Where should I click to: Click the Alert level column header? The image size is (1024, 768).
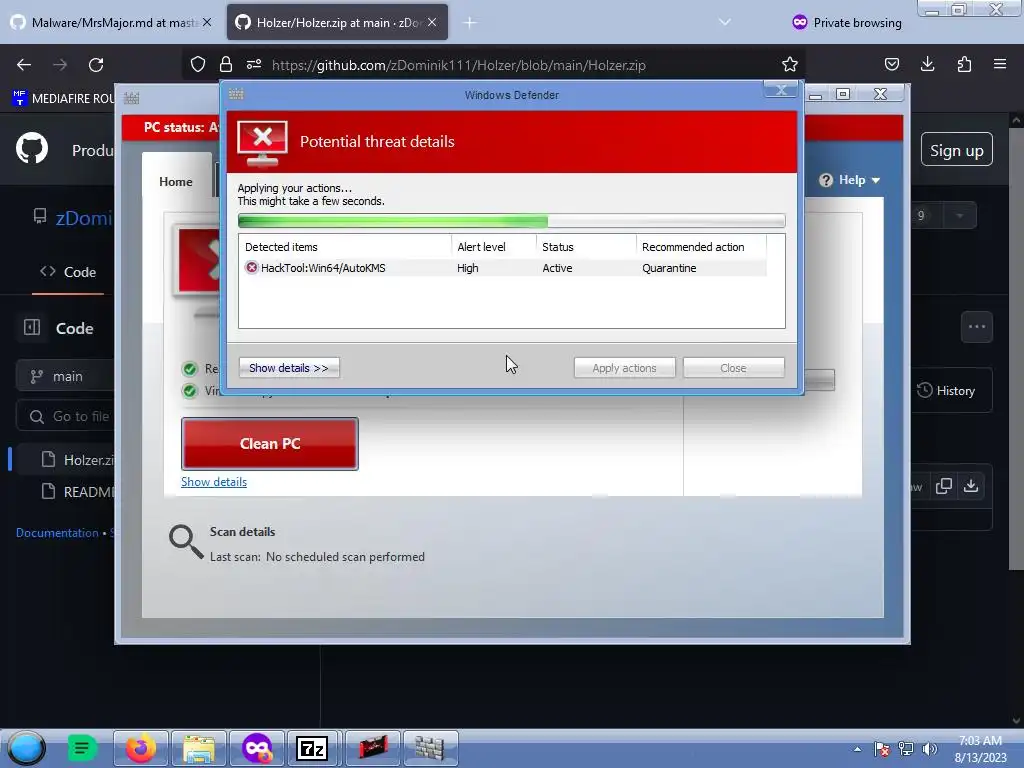coord(494,247)
